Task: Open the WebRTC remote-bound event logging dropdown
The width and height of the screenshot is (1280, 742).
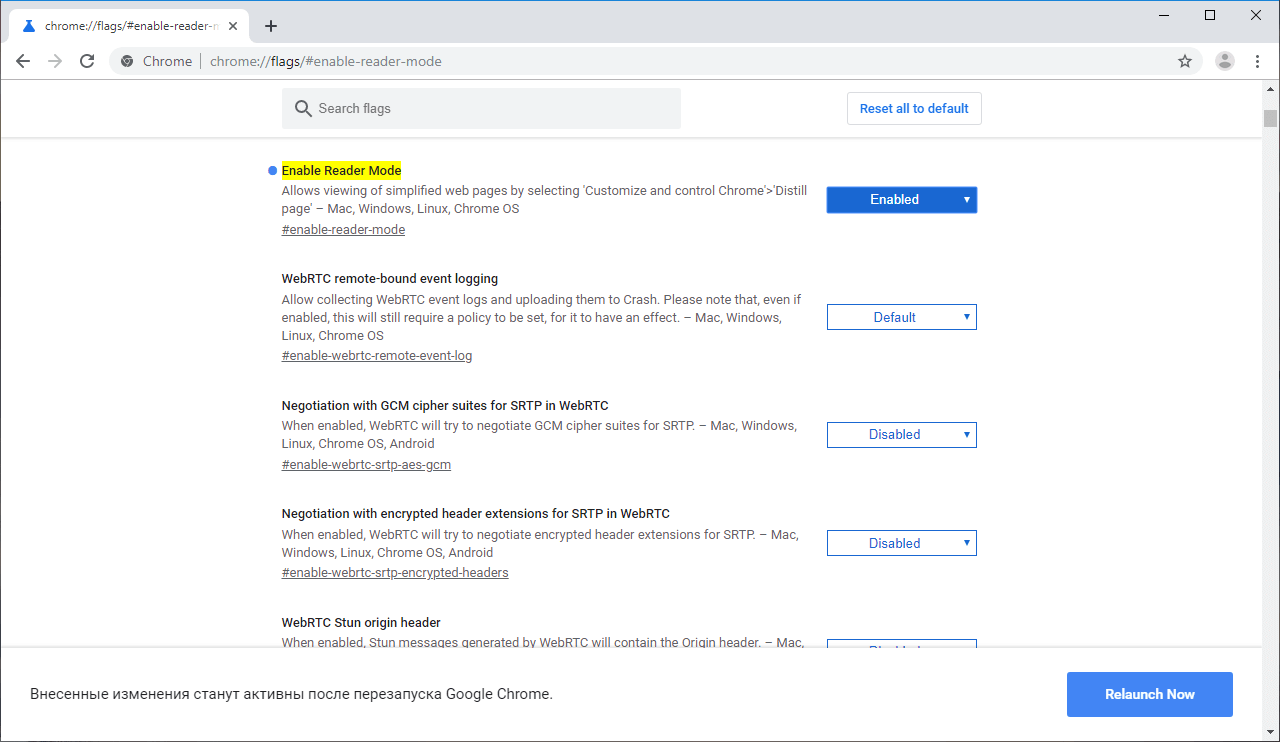Action: click(901, 317)
